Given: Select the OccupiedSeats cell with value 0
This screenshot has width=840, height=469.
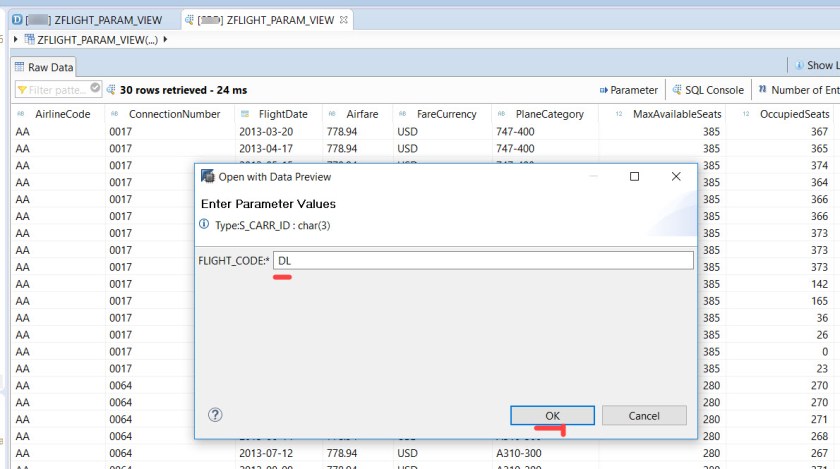Looking at the screenshot, I should [x=825, y=352].
